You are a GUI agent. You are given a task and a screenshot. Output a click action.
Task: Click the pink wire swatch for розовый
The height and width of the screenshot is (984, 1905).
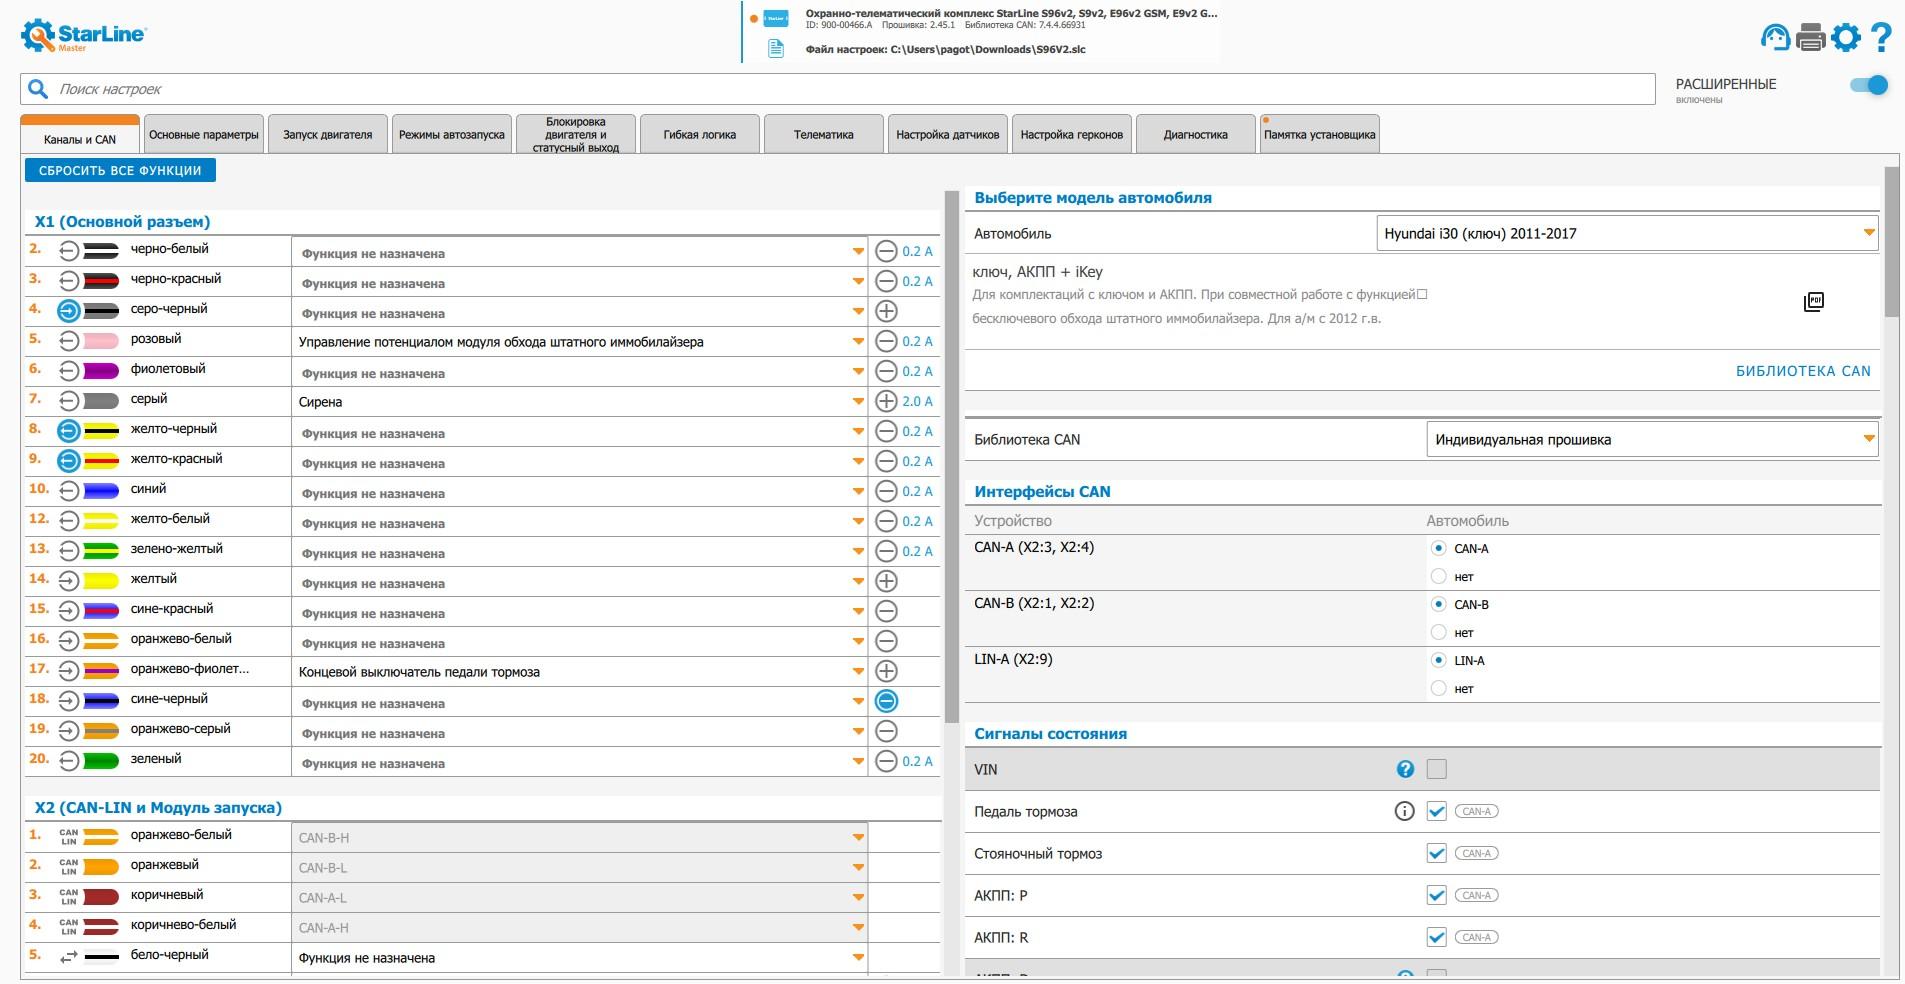[101, 341]
